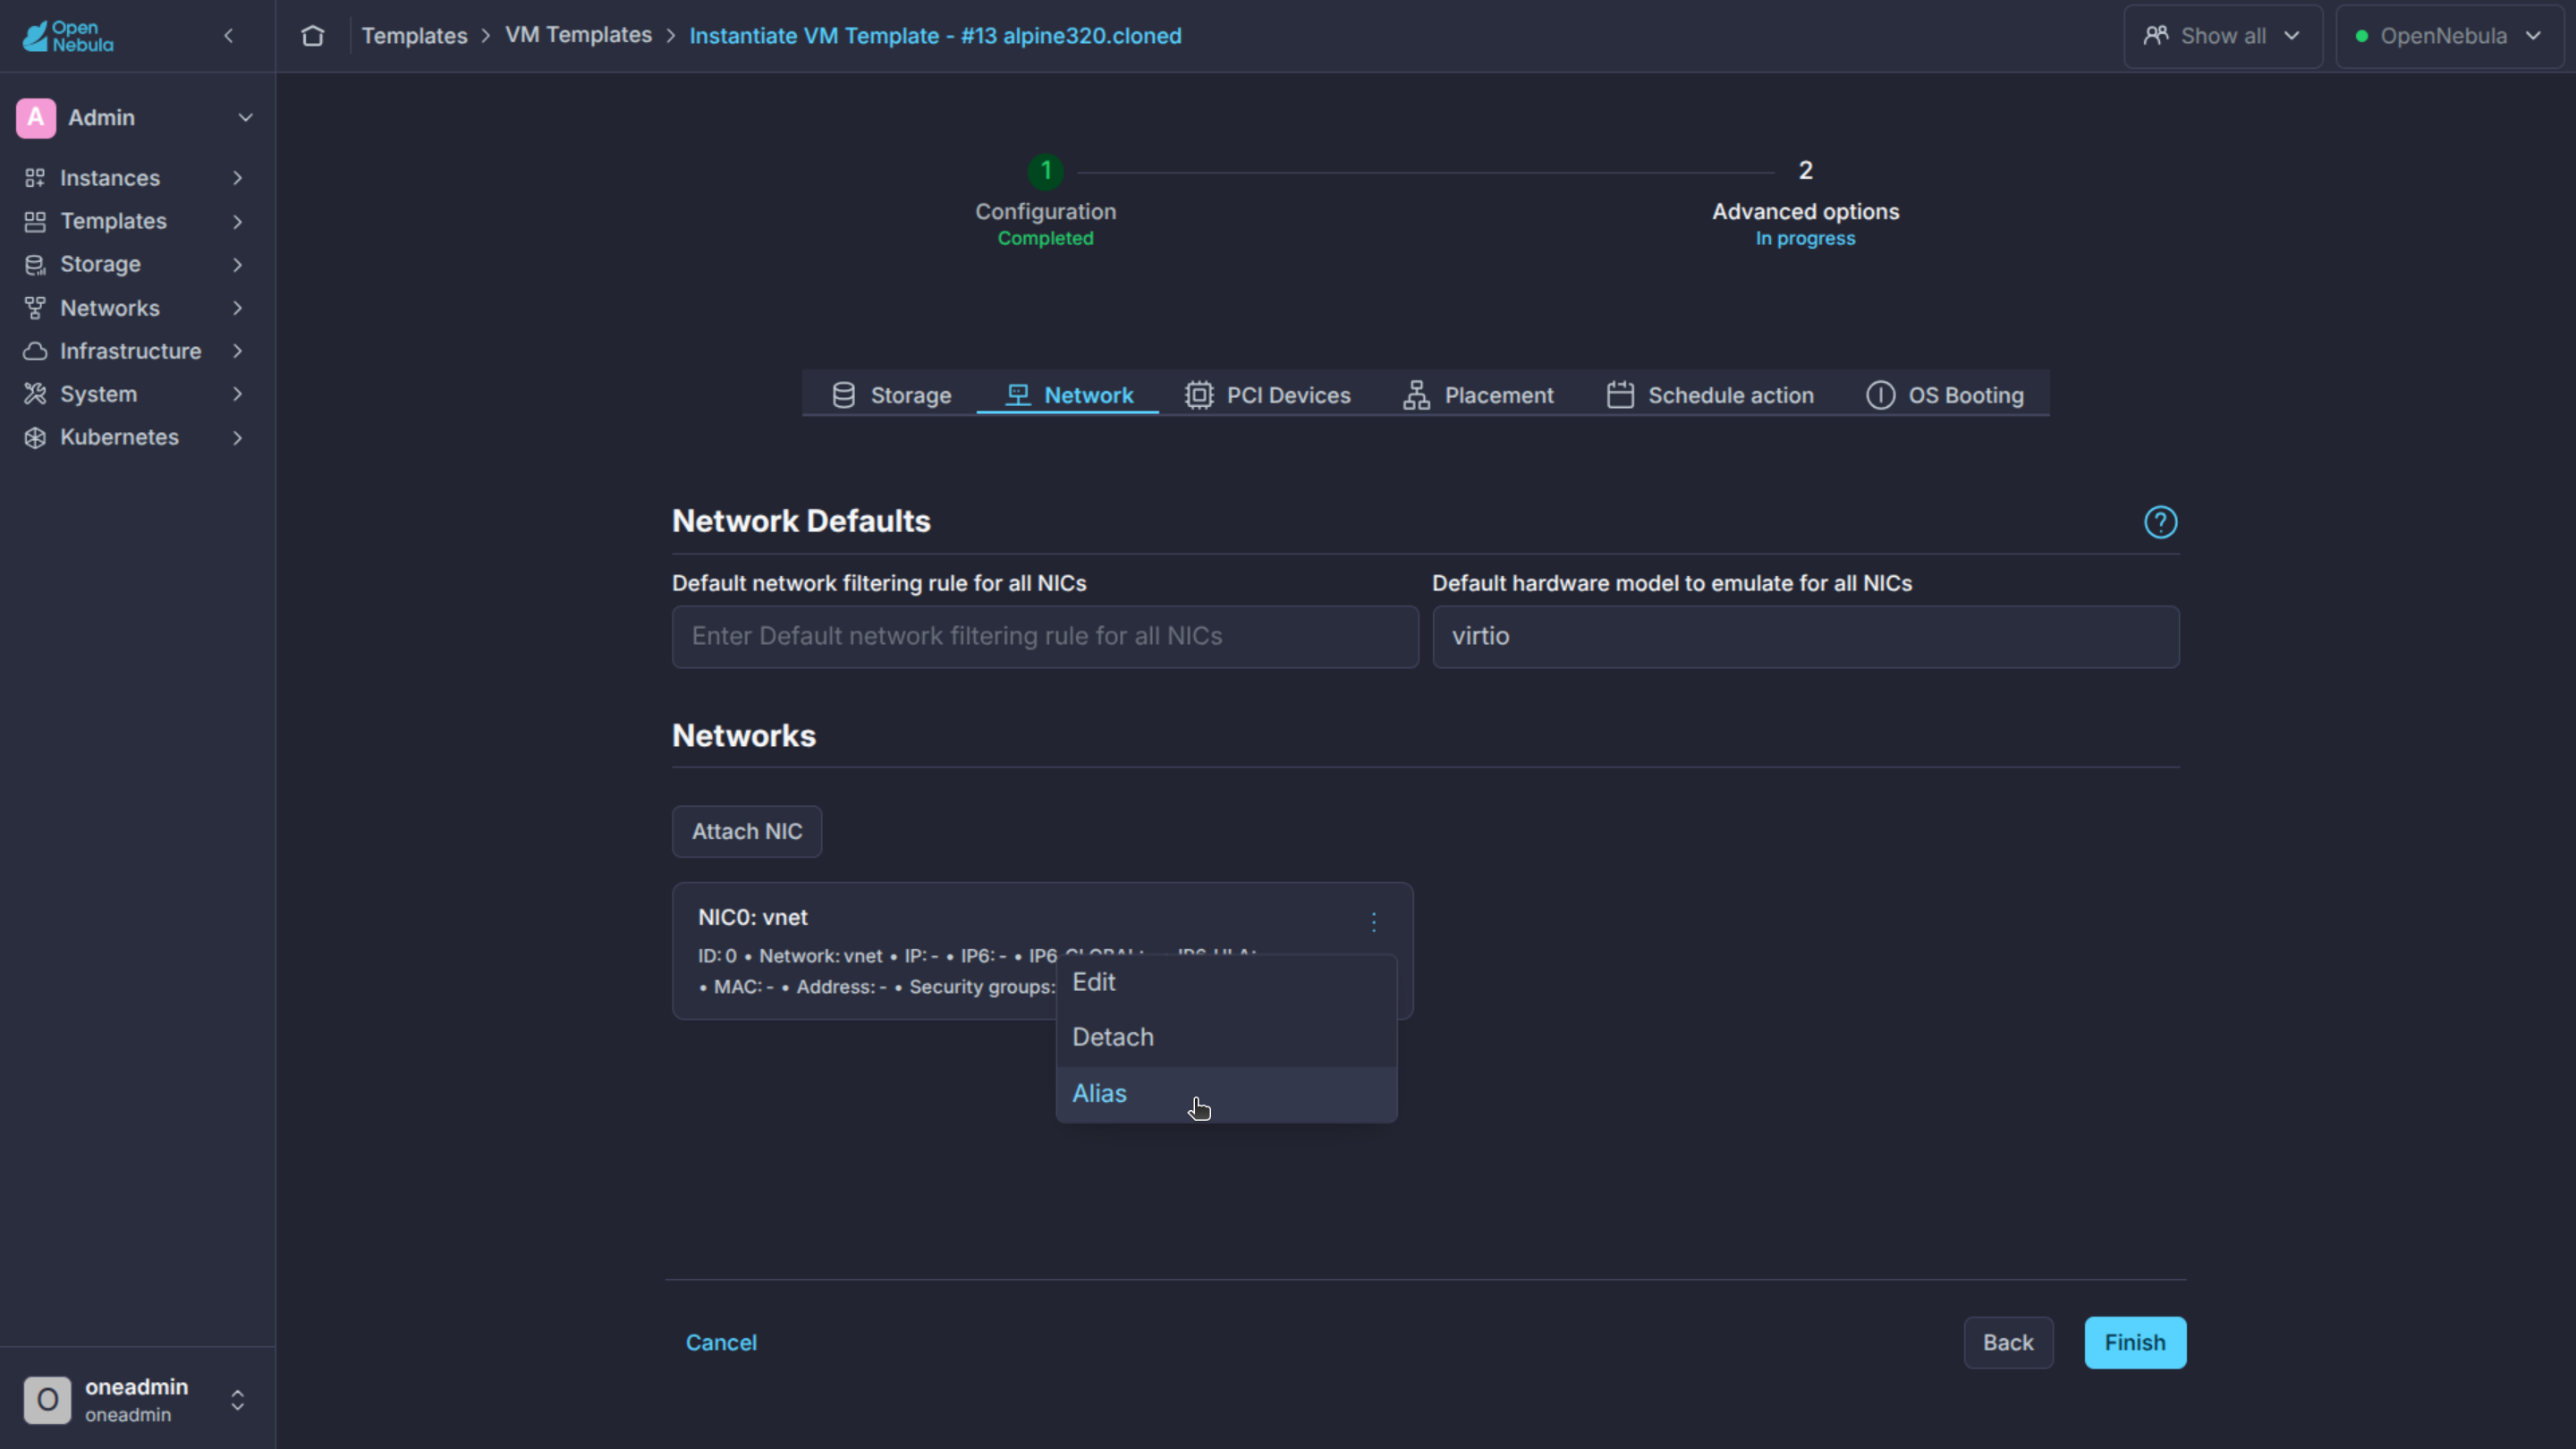
Task: Click the Kubernetes icon in the sidebar
Action: click(x=35, y=437)
